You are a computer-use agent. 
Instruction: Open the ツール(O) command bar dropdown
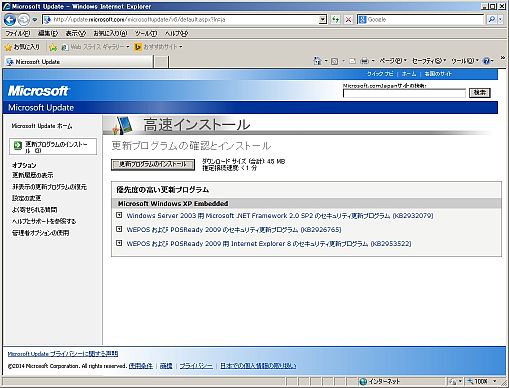465,61
